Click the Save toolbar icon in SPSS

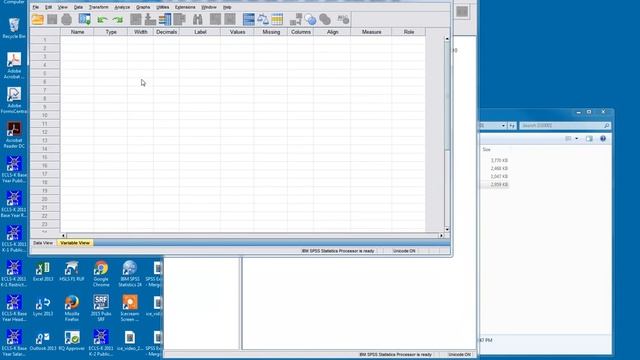[52, 19]
